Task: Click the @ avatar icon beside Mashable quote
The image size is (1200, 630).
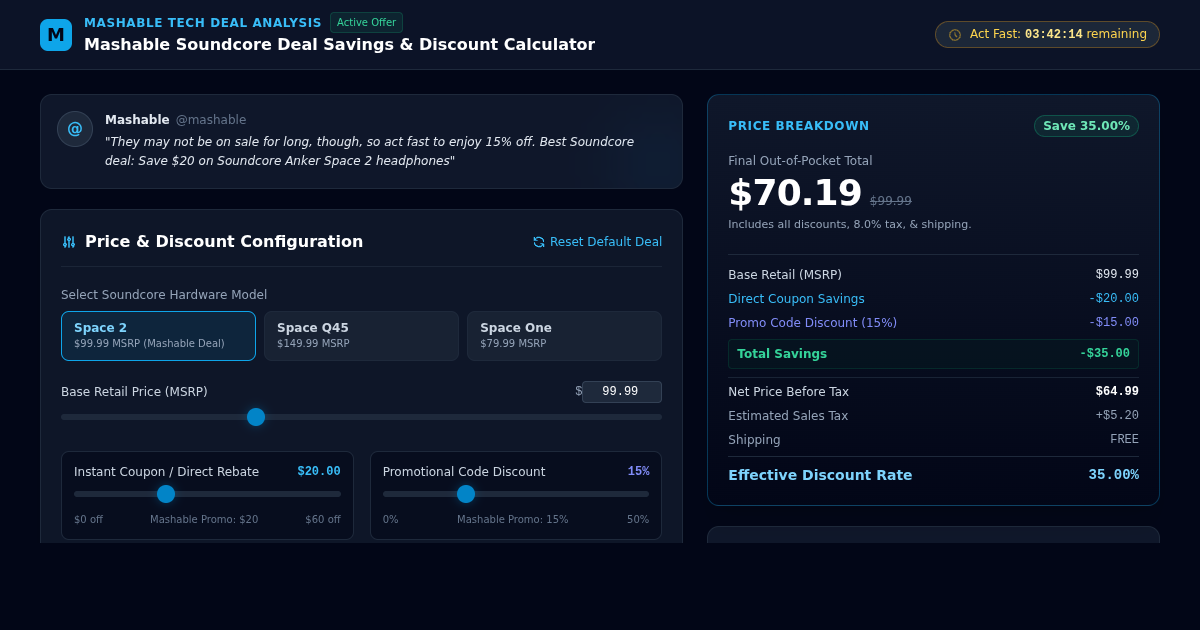Action: (x=75, y=129)
